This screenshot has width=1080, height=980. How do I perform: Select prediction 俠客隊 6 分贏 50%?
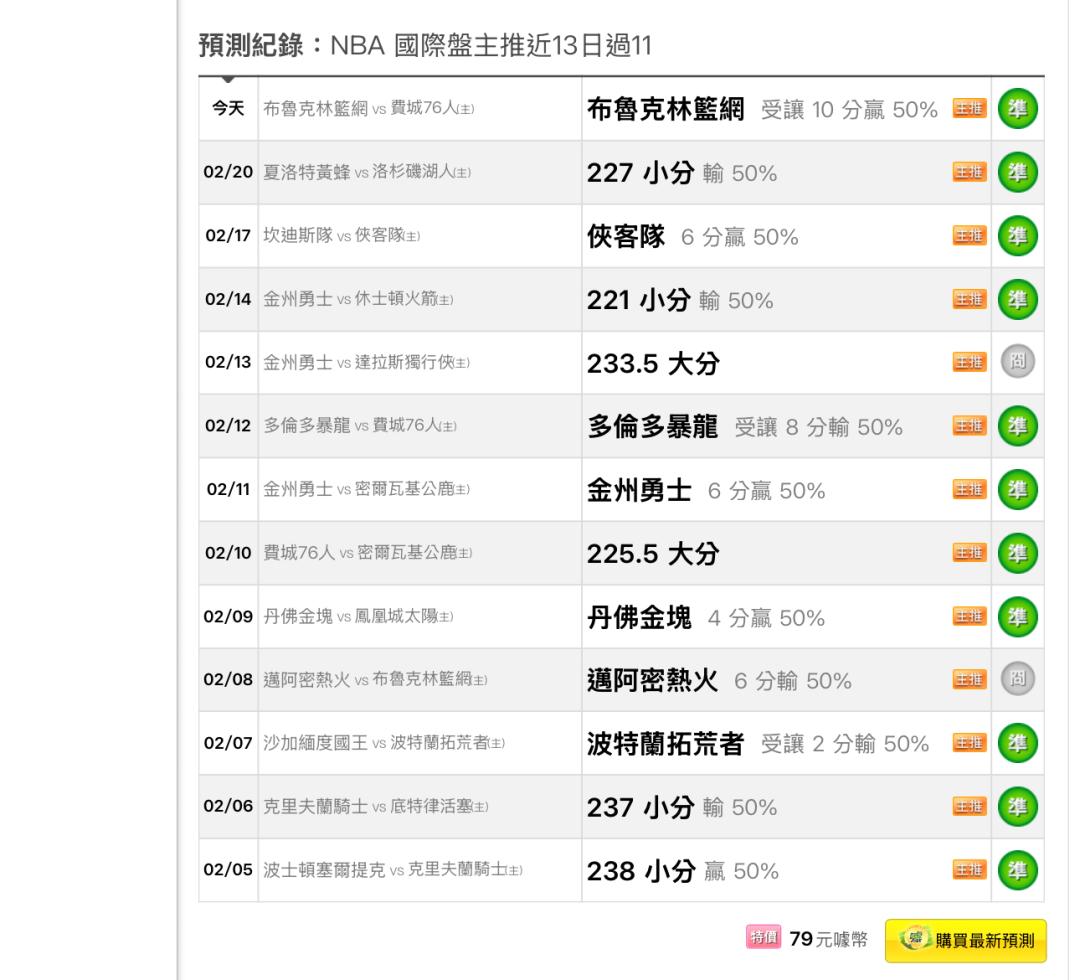coord(692,237)
